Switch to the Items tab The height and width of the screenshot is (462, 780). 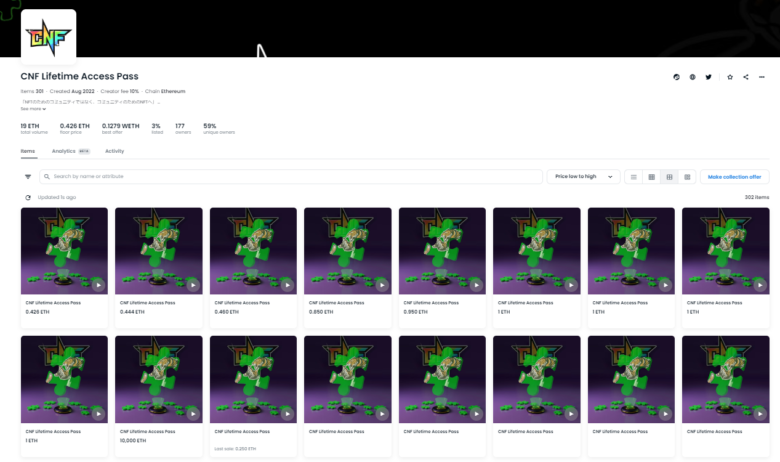tap(28, 151)
